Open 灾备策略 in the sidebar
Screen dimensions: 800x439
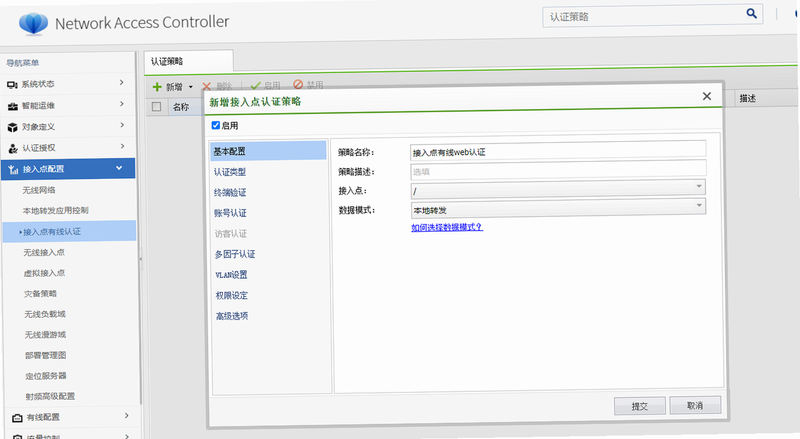pyautogui.click(x=40, y=294)
